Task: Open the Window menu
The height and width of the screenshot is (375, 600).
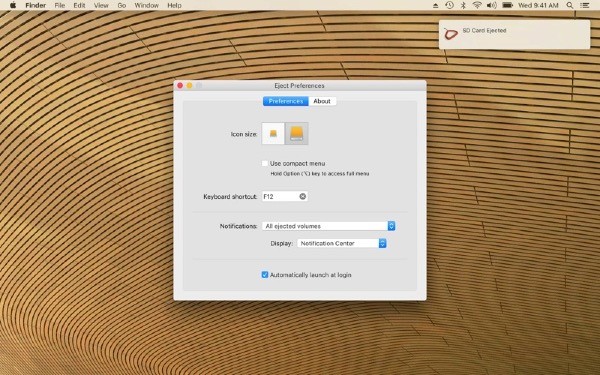Action: click(x=147, y=5)
